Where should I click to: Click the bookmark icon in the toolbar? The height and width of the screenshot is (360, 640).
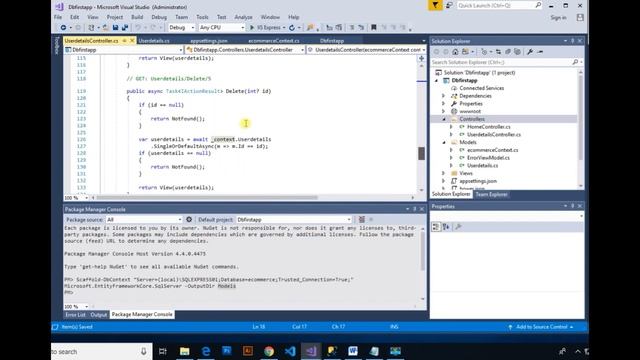[x=373, y=27]
